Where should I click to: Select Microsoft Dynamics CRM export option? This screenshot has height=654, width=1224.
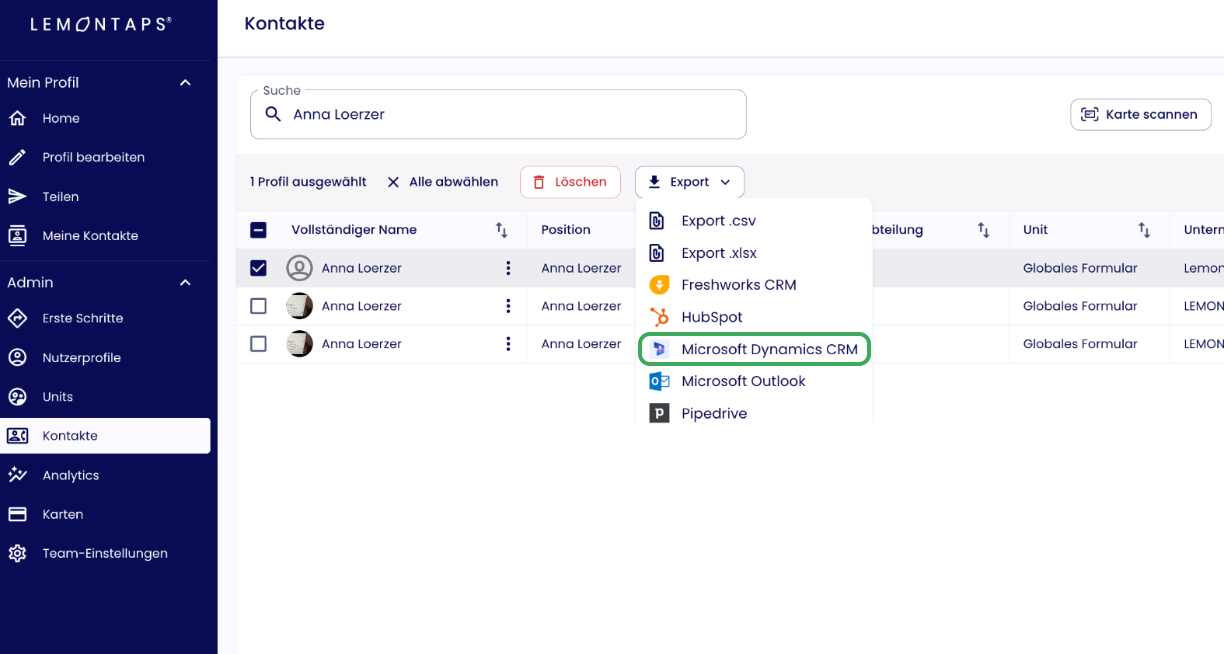click(x=755, y=349)
